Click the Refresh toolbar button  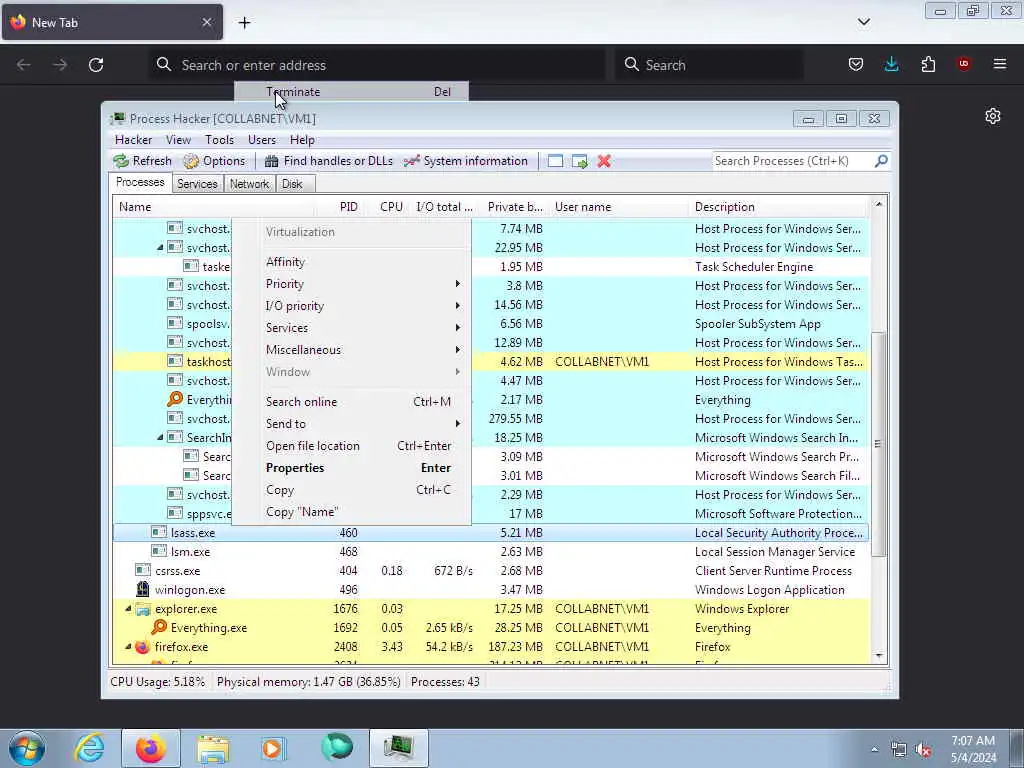pyautogui.click(x=142, y=161)
